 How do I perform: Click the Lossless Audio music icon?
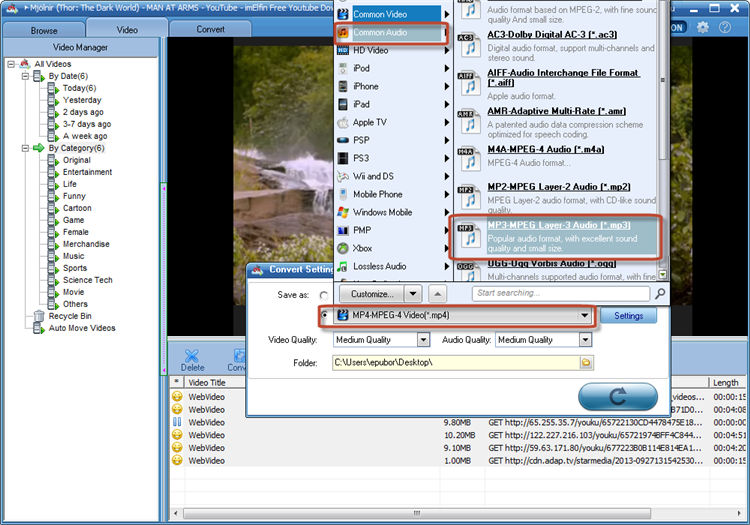[343, 266]
